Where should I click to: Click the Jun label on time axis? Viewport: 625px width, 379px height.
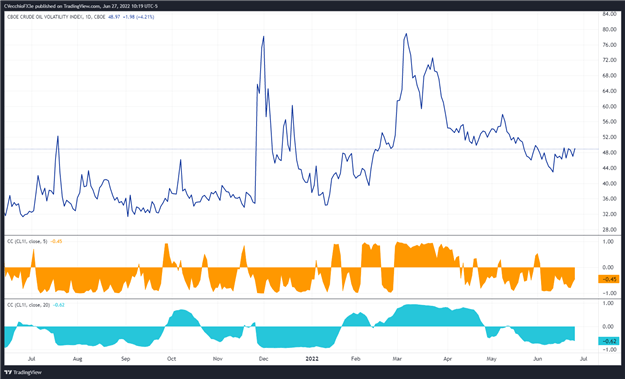(537, 359)
